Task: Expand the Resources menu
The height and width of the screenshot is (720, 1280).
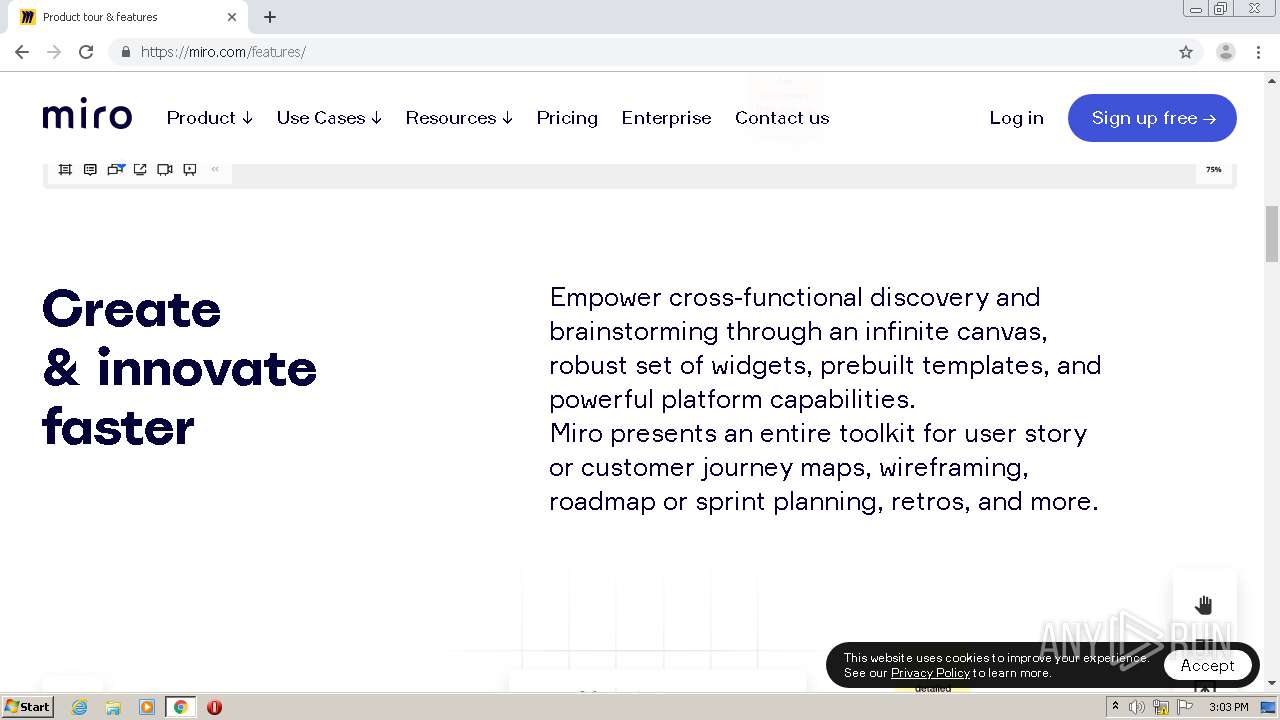Action: tap(459, 118)
